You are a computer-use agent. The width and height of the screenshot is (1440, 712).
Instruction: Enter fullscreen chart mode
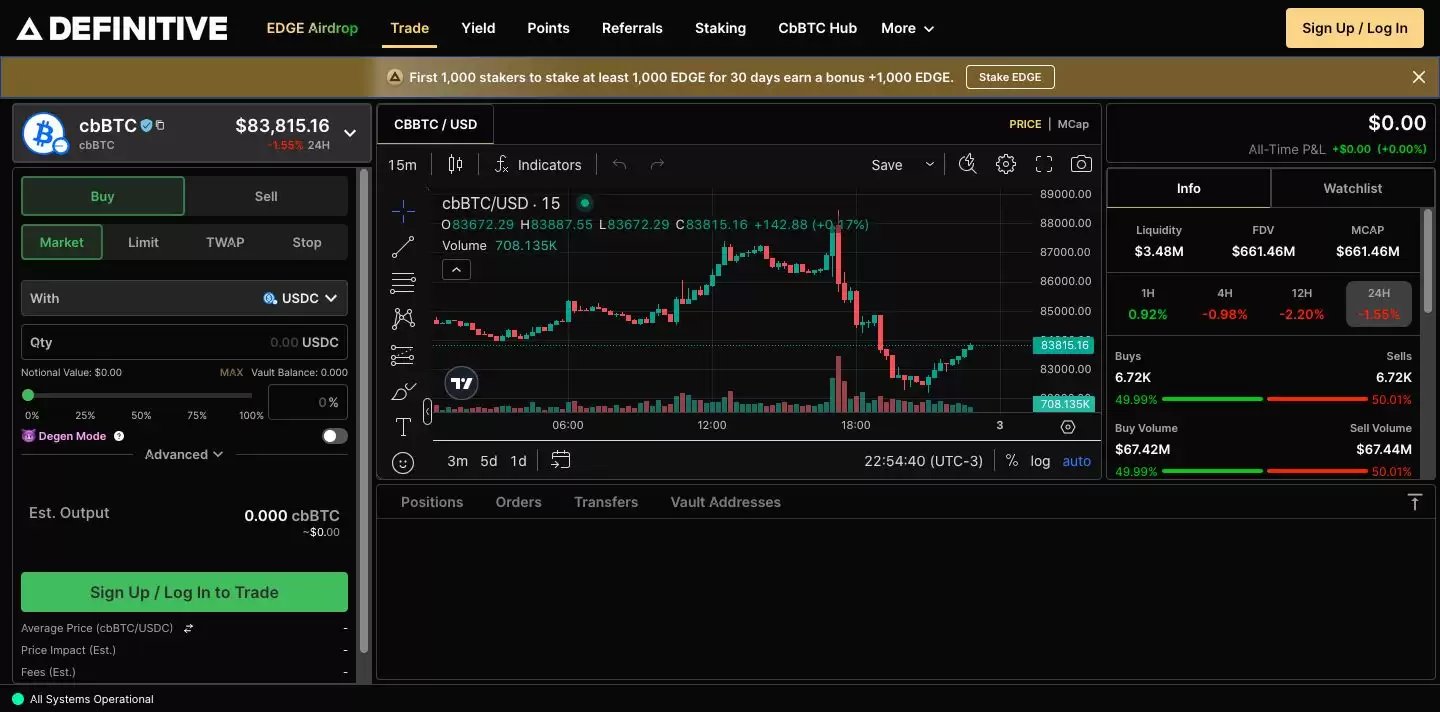coord(1044,165)
